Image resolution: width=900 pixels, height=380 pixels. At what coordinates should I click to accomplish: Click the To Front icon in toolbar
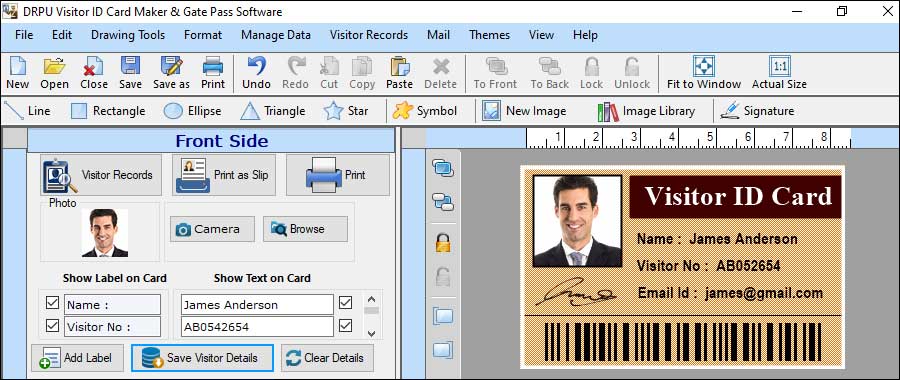(x=496, y=66)
